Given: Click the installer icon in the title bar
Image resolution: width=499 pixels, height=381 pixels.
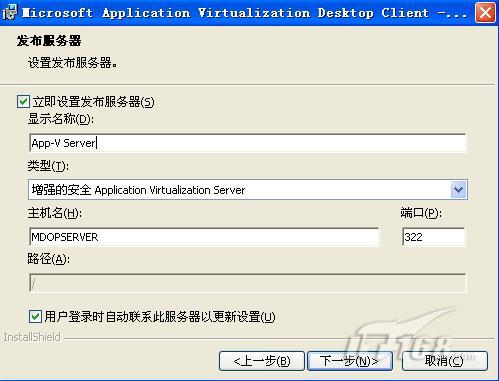Looking at the screenshot, I should [x=10, y=12].
